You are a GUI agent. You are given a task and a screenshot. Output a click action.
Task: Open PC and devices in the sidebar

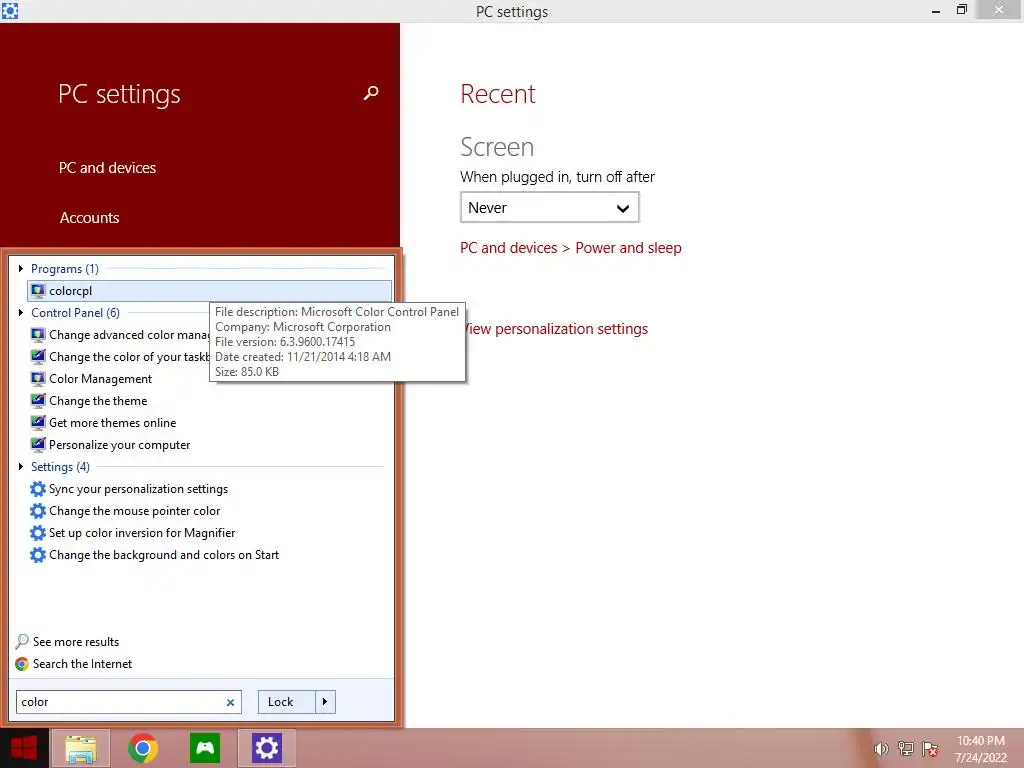coord(108,168)
